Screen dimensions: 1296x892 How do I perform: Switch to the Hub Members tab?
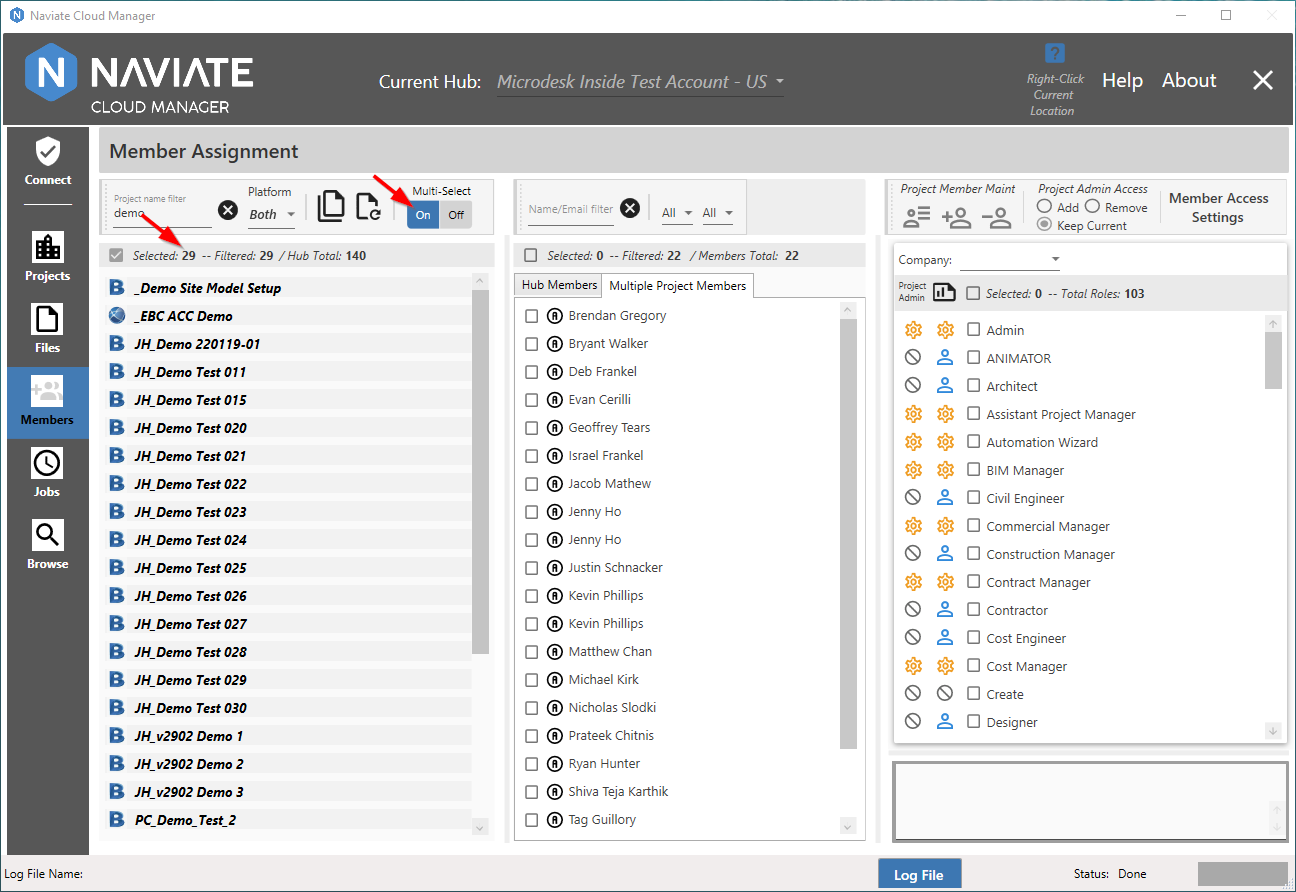[x=559, y=285]
